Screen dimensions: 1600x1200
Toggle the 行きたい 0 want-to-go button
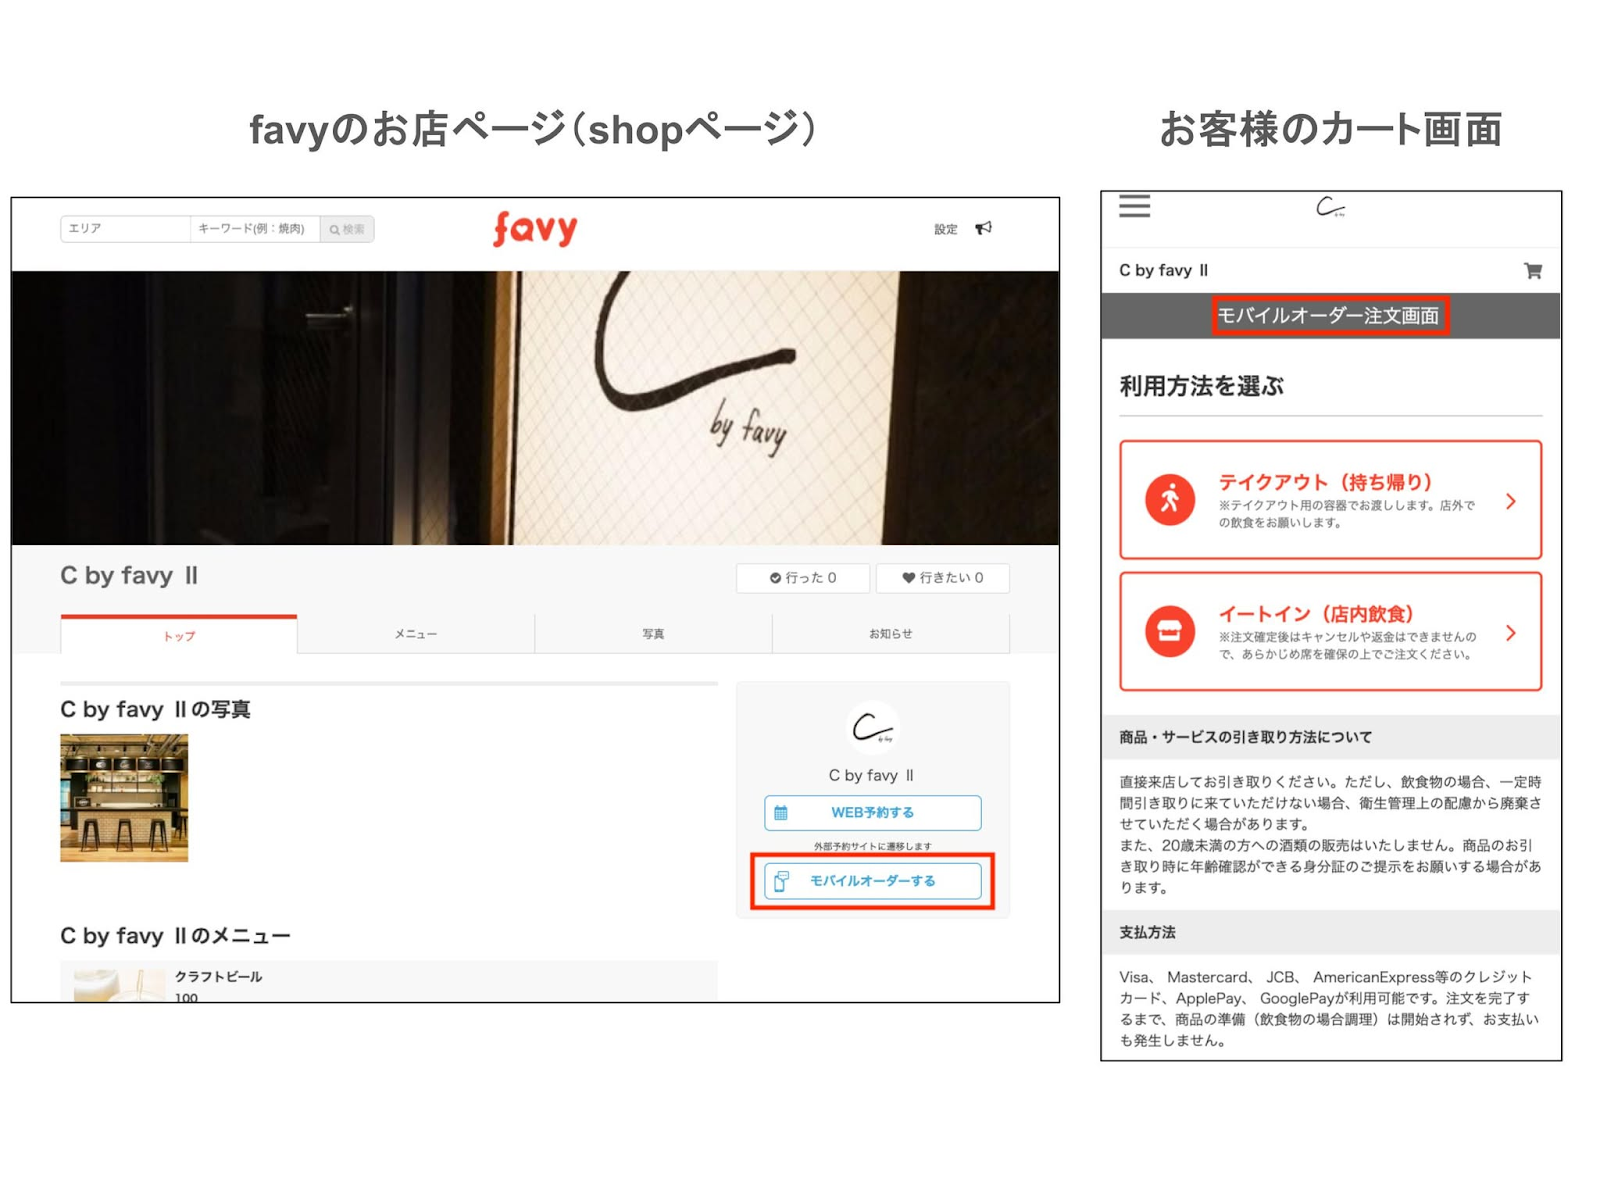tap(943, 578)
